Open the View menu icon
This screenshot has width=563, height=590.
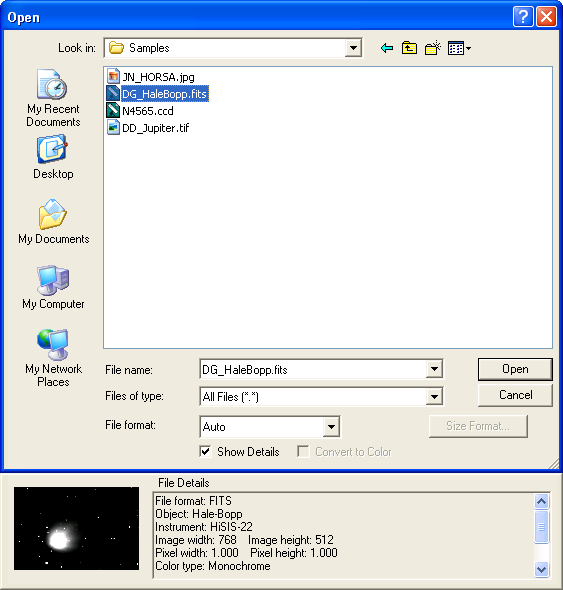(x=459, y=48)
